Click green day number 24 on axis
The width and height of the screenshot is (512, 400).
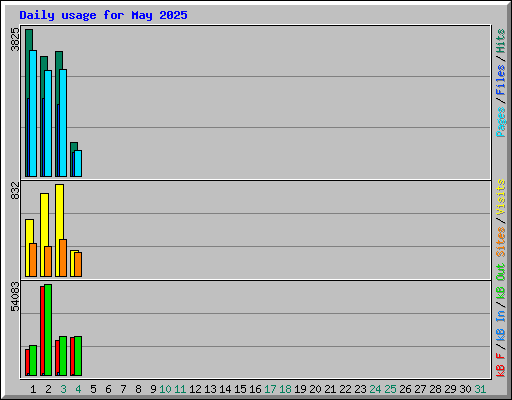point(375,389)
